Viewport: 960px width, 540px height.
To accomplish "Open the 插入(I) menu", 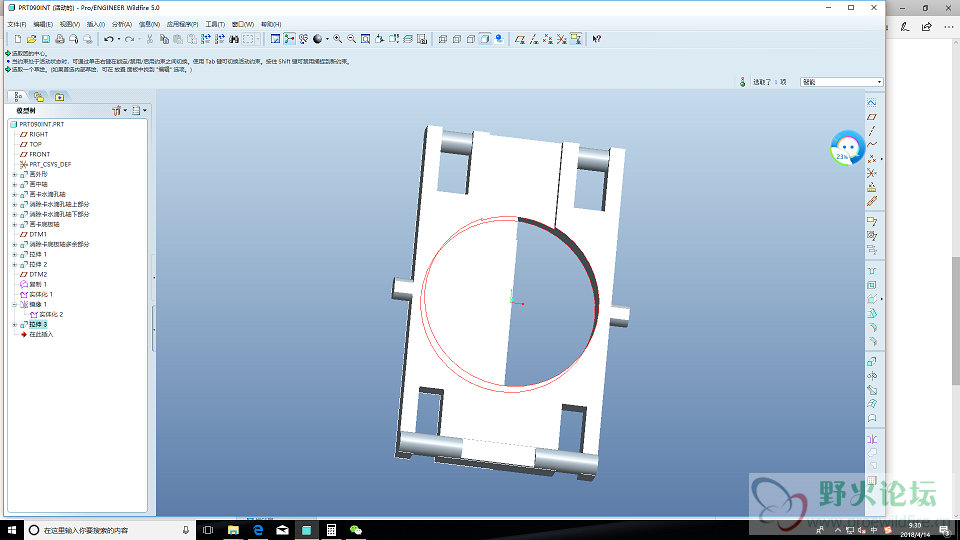I will [x=96, y=24].
